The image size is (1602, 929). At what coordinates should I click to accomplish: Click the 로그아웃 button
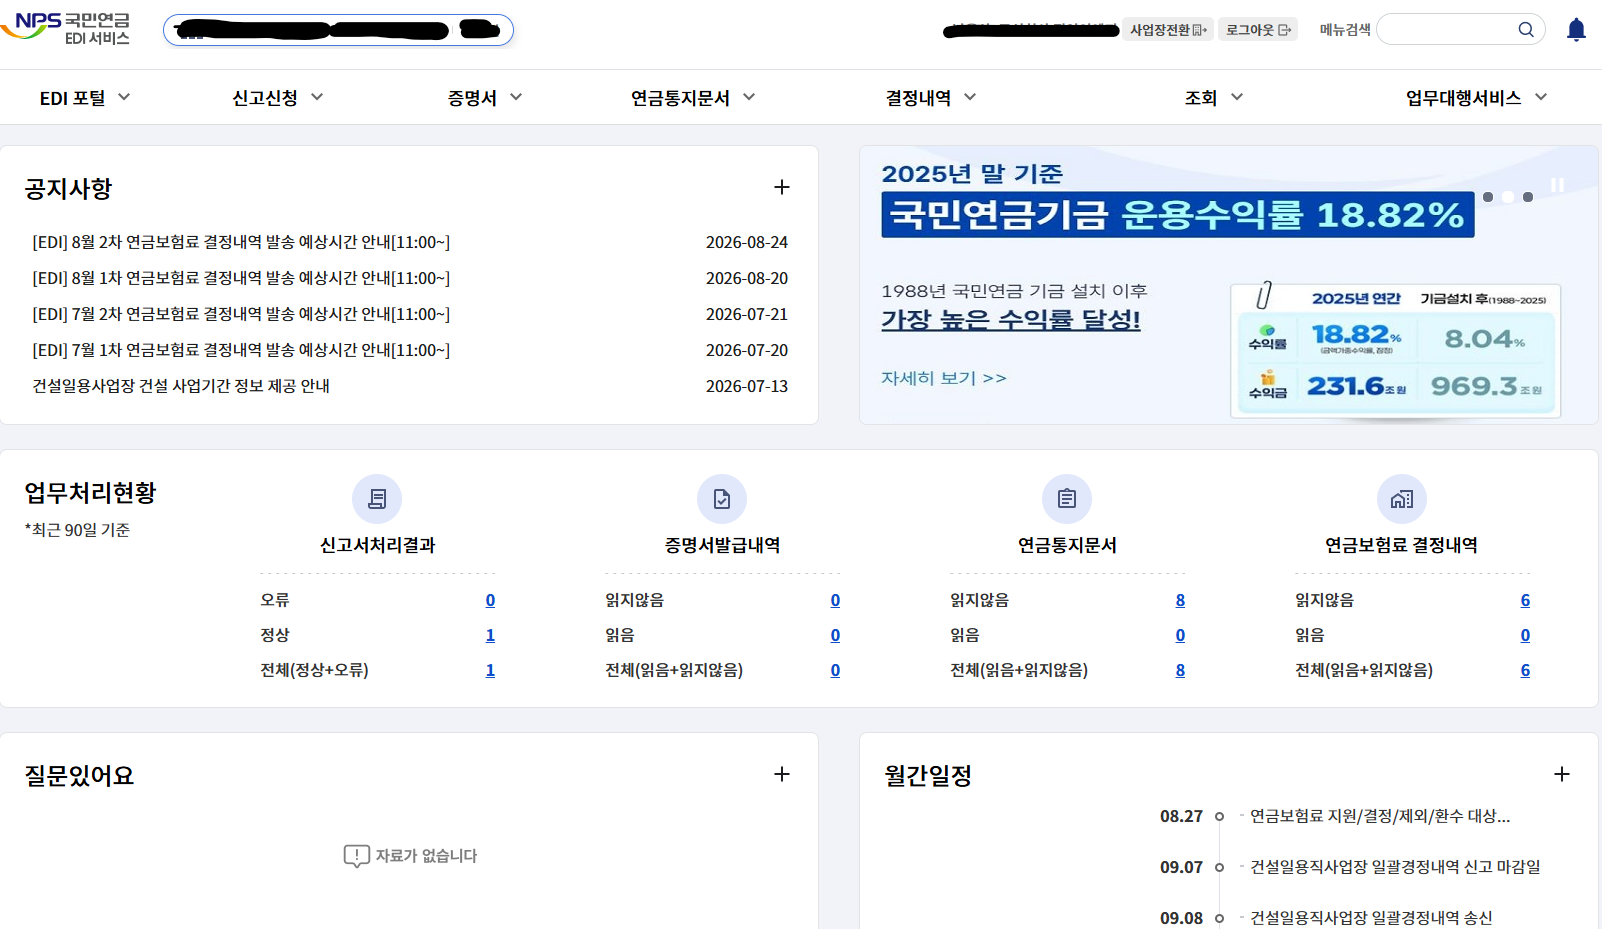tap(1258, 30)
